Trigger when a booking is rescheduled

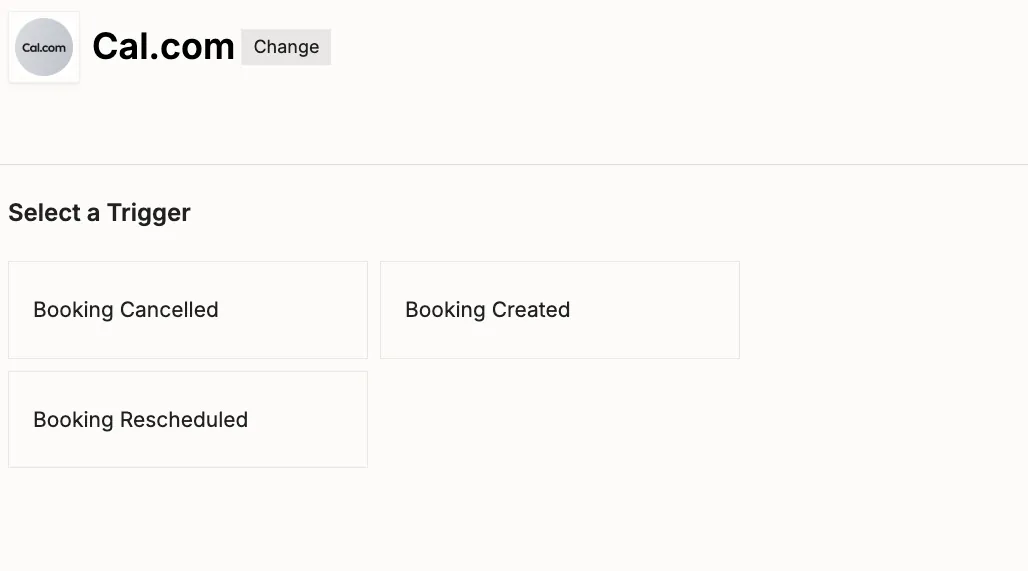tap(188, 420)
